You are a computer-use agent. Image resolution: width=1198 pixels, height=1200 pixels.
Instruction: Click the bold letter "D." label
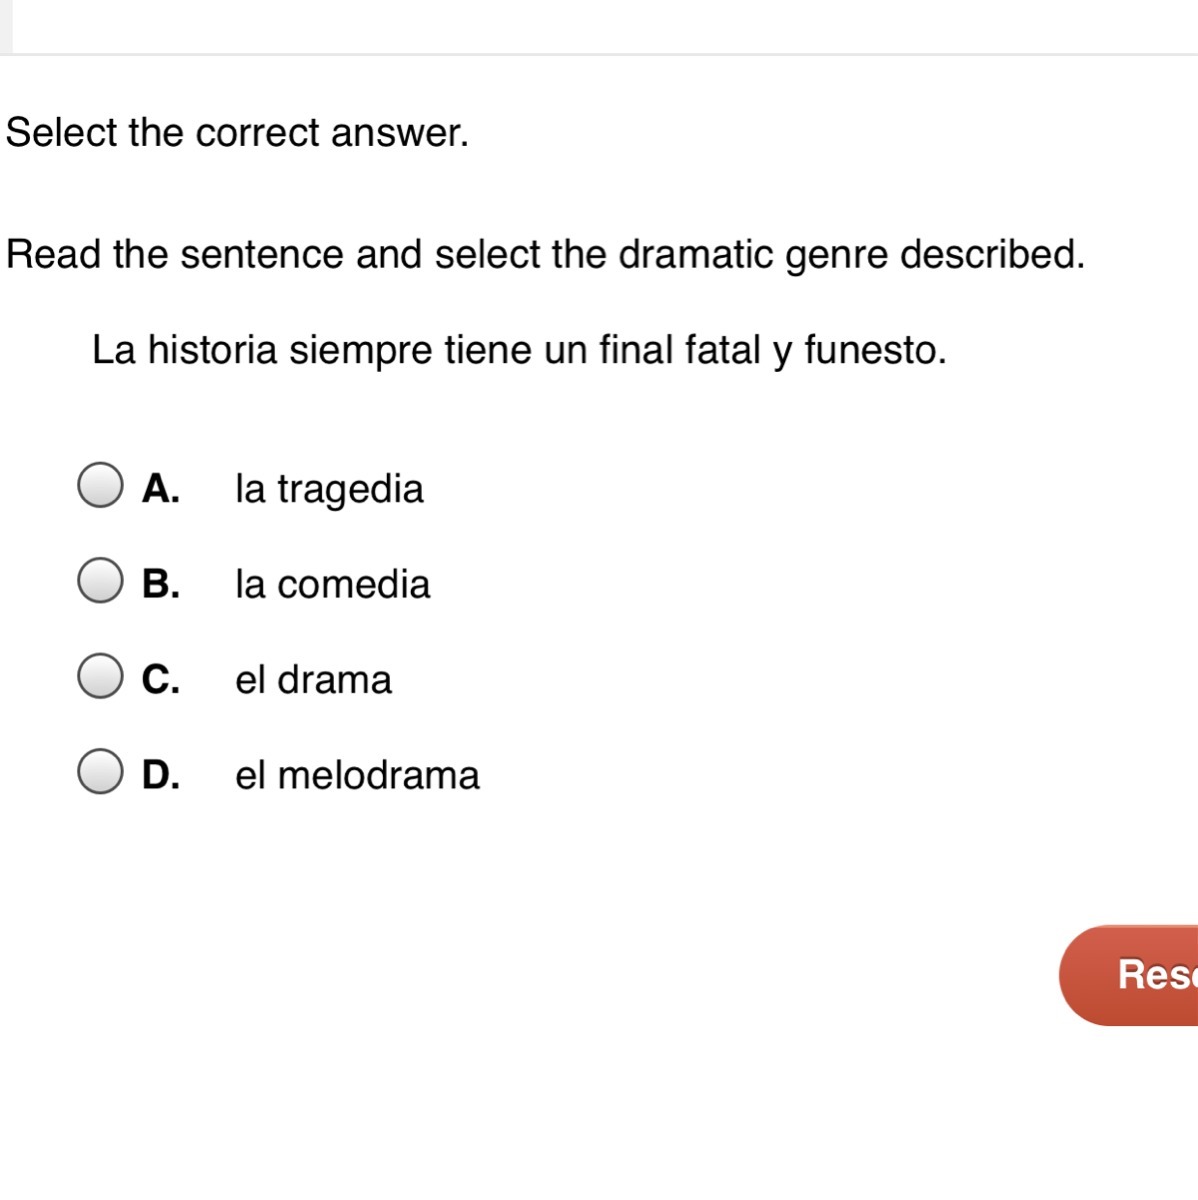161,775
